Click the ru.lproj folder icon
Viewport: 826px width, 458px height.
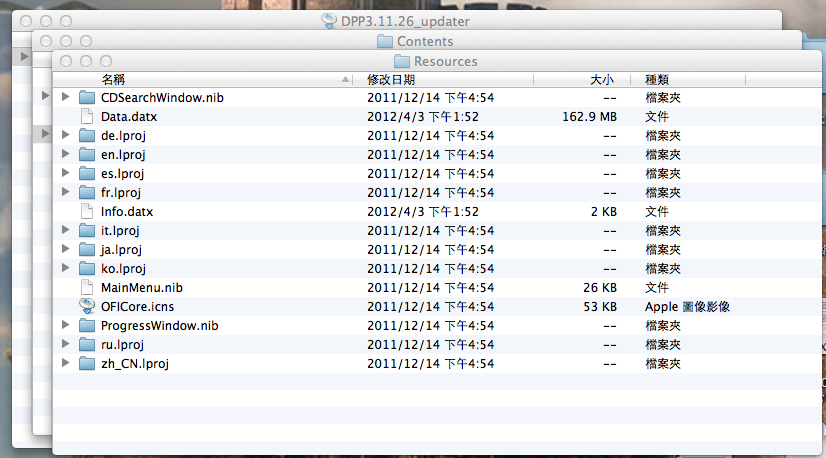click(x=87, y=344)
